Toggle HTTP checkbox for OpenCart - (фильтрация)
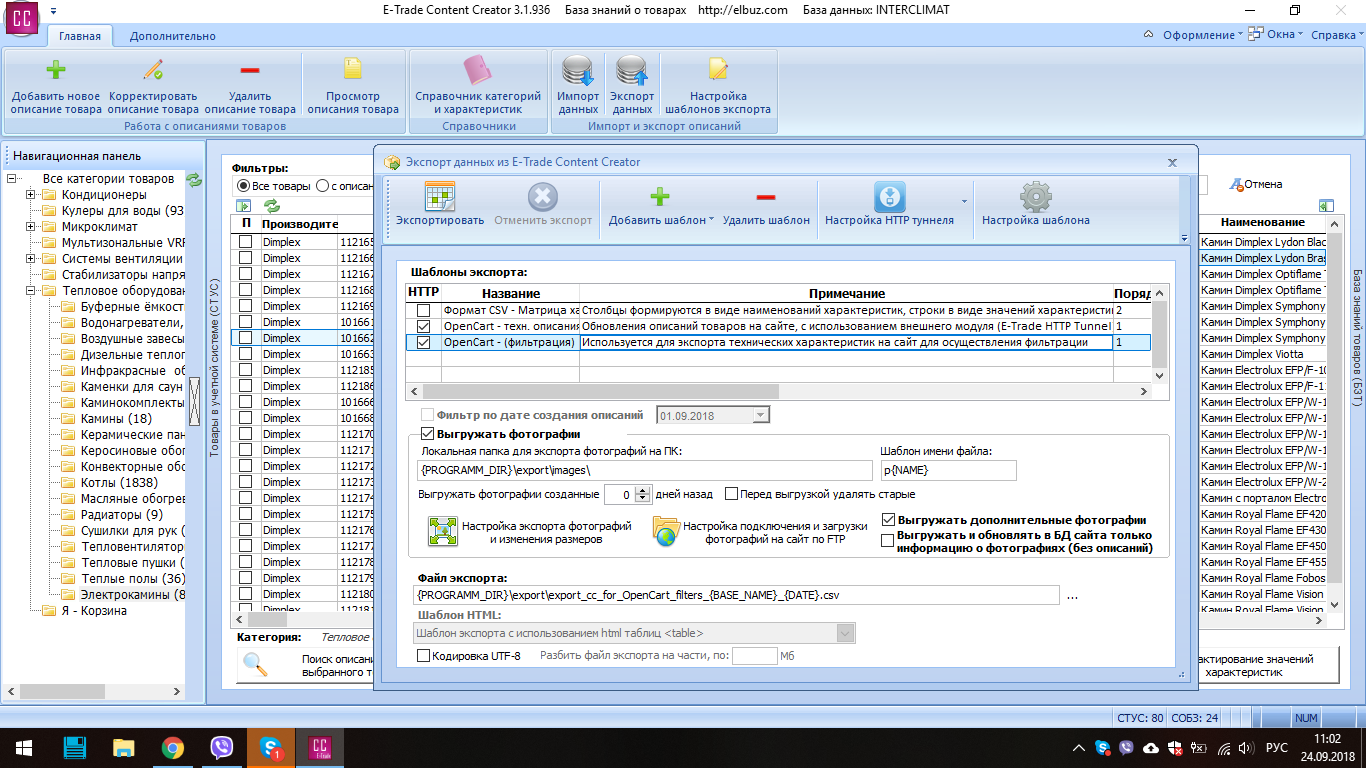Viewport: 1366px width, 768px height. tap(423, 342)
